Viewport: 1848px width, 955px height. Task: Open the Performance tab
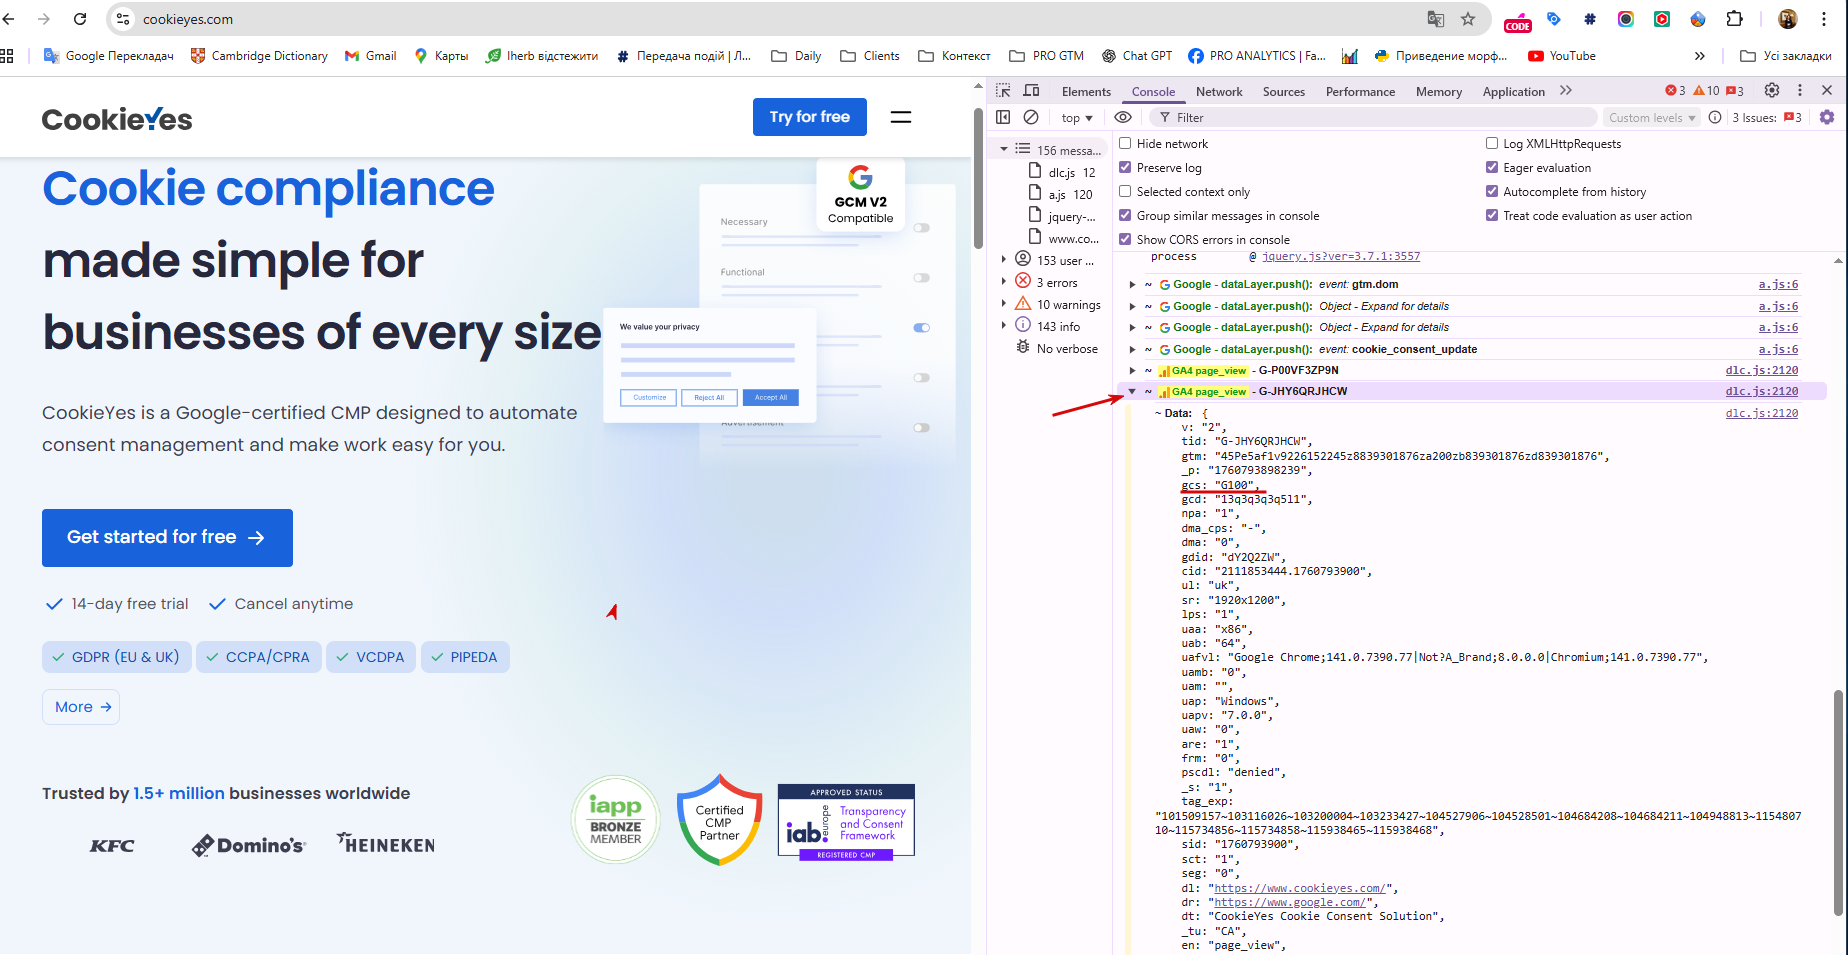coord(1360,92)
